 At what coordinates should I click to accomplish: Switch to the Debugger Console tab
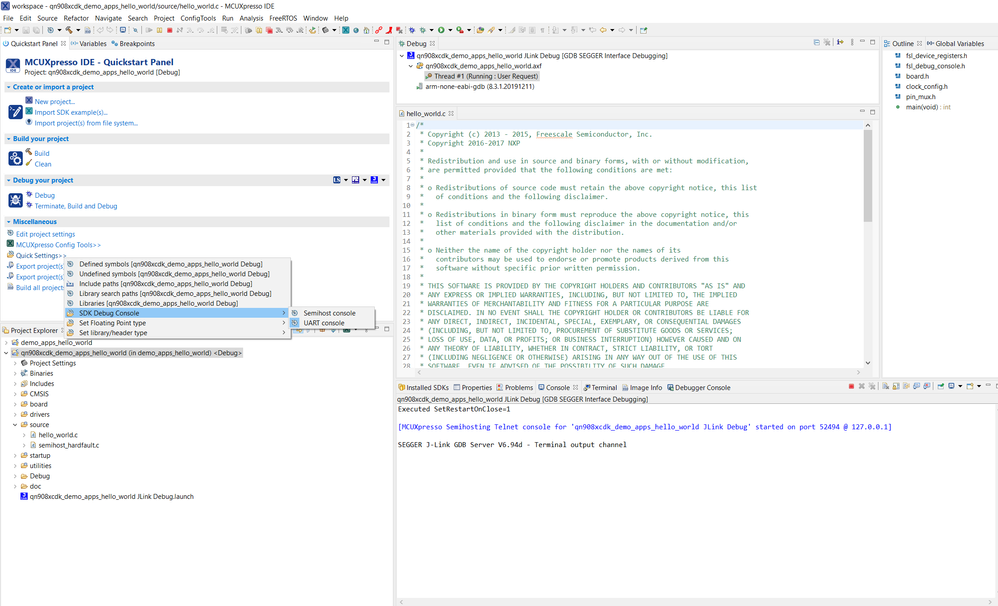699,388
